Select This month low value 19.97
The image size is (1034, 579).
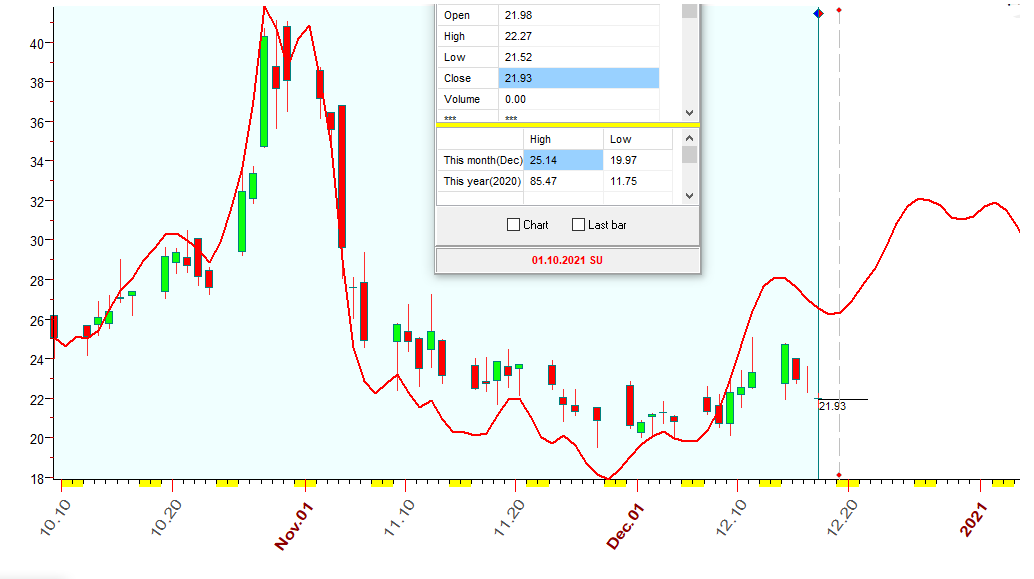coord(638,160)
